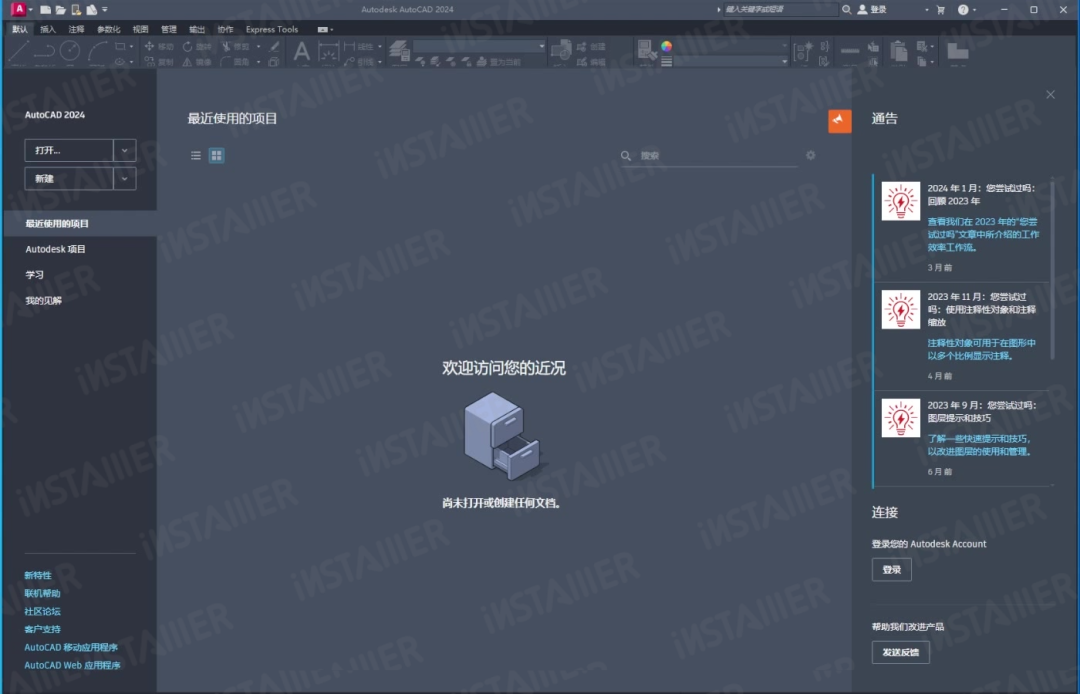Image resolution: width=1080 pixels, height=694 pixels.
Task: Switch recent items to grid view
Action: click(216, 156)
